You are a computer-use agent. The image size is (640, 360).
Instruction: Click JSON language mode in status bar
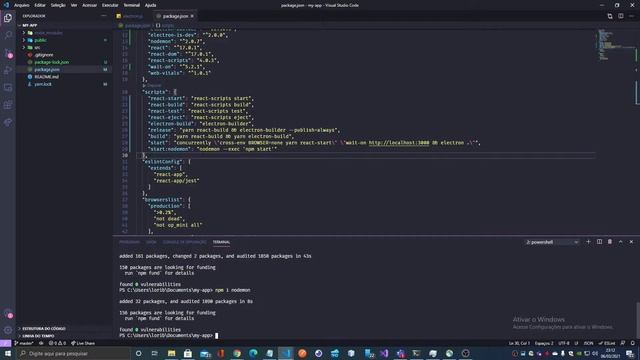click(588, 343)
